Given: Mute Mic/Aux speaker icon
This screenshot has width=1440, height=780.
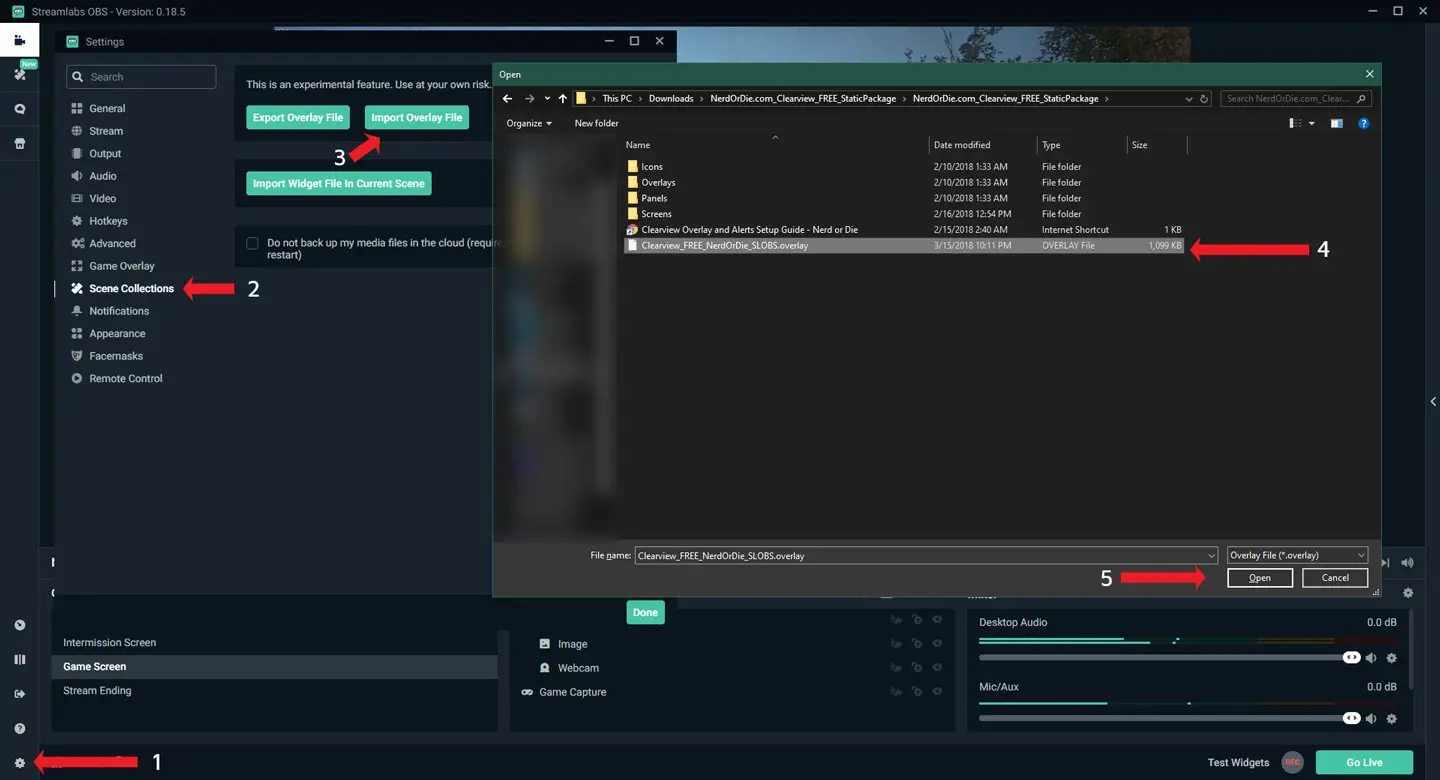Looking at the screenshot, I should (1372, 719).
